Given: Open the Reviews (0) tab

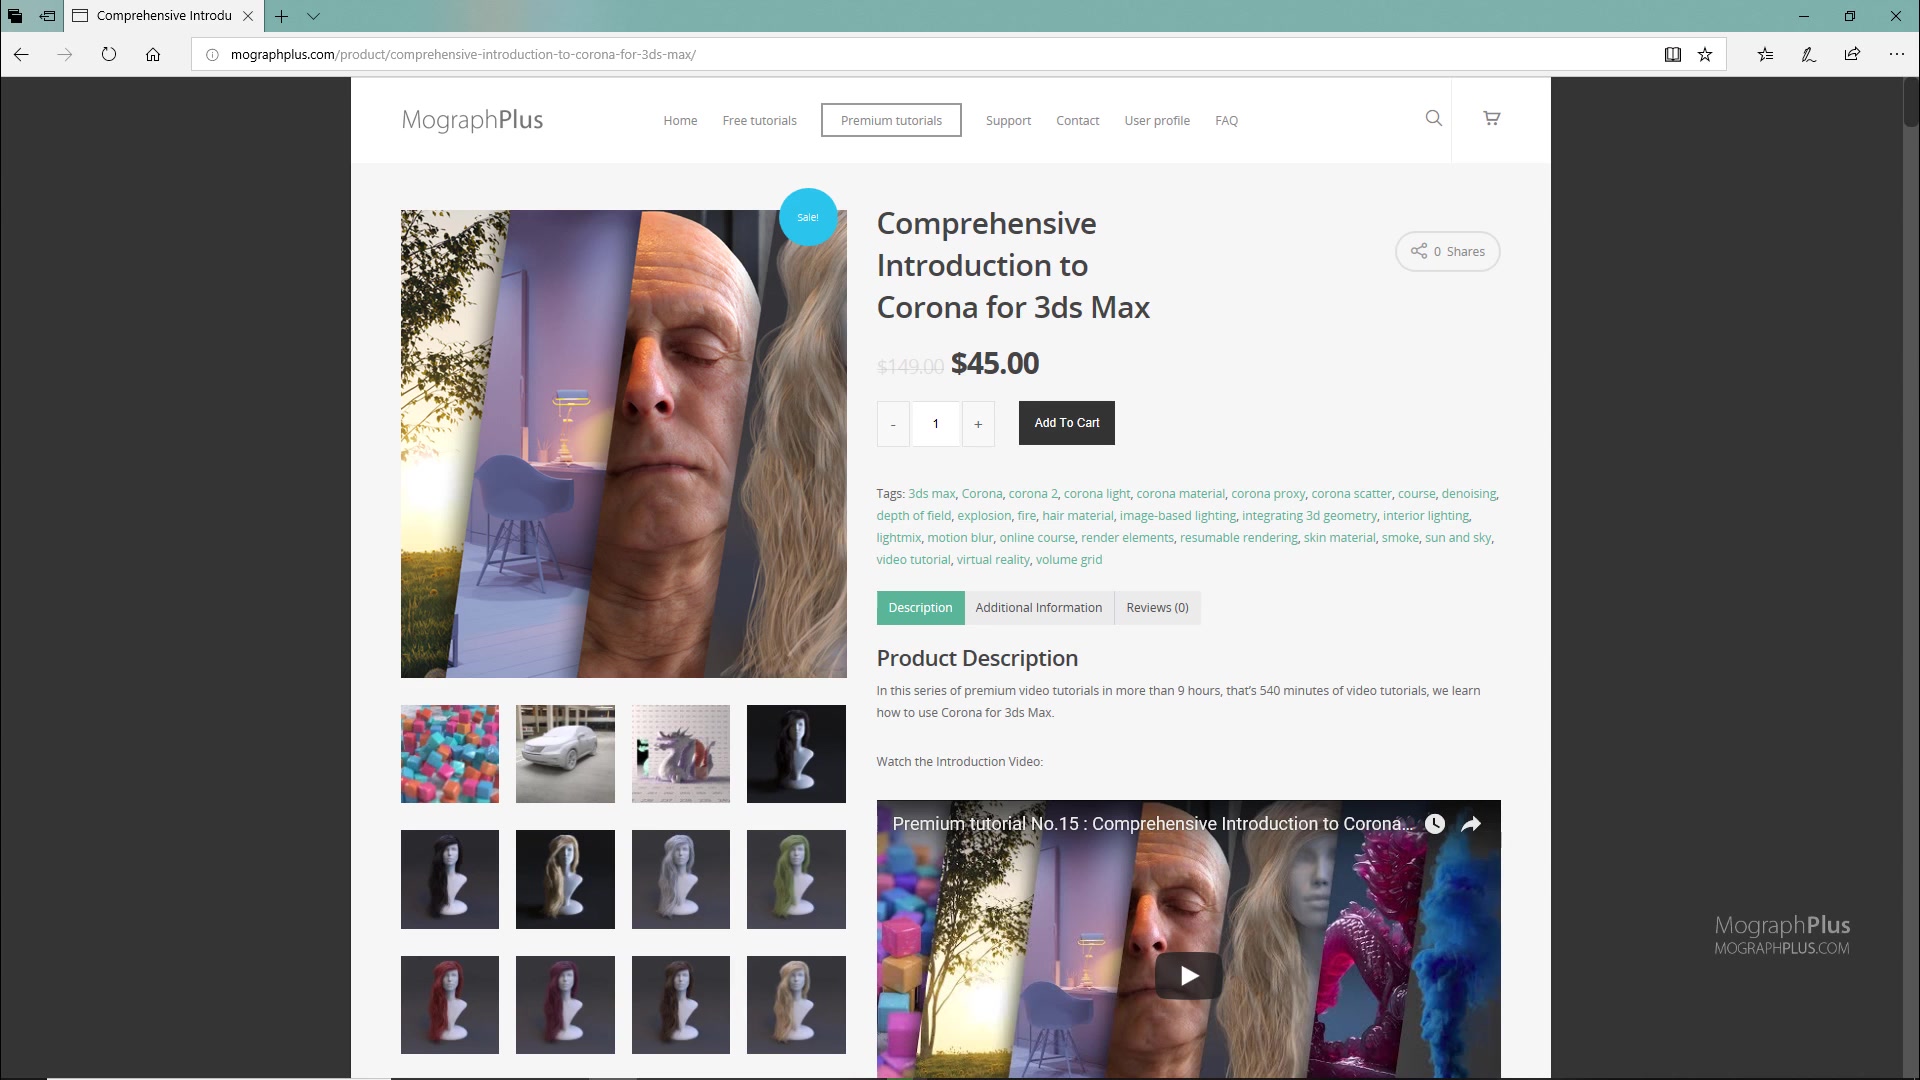Looking at the screenshot, I should 1158,607.
